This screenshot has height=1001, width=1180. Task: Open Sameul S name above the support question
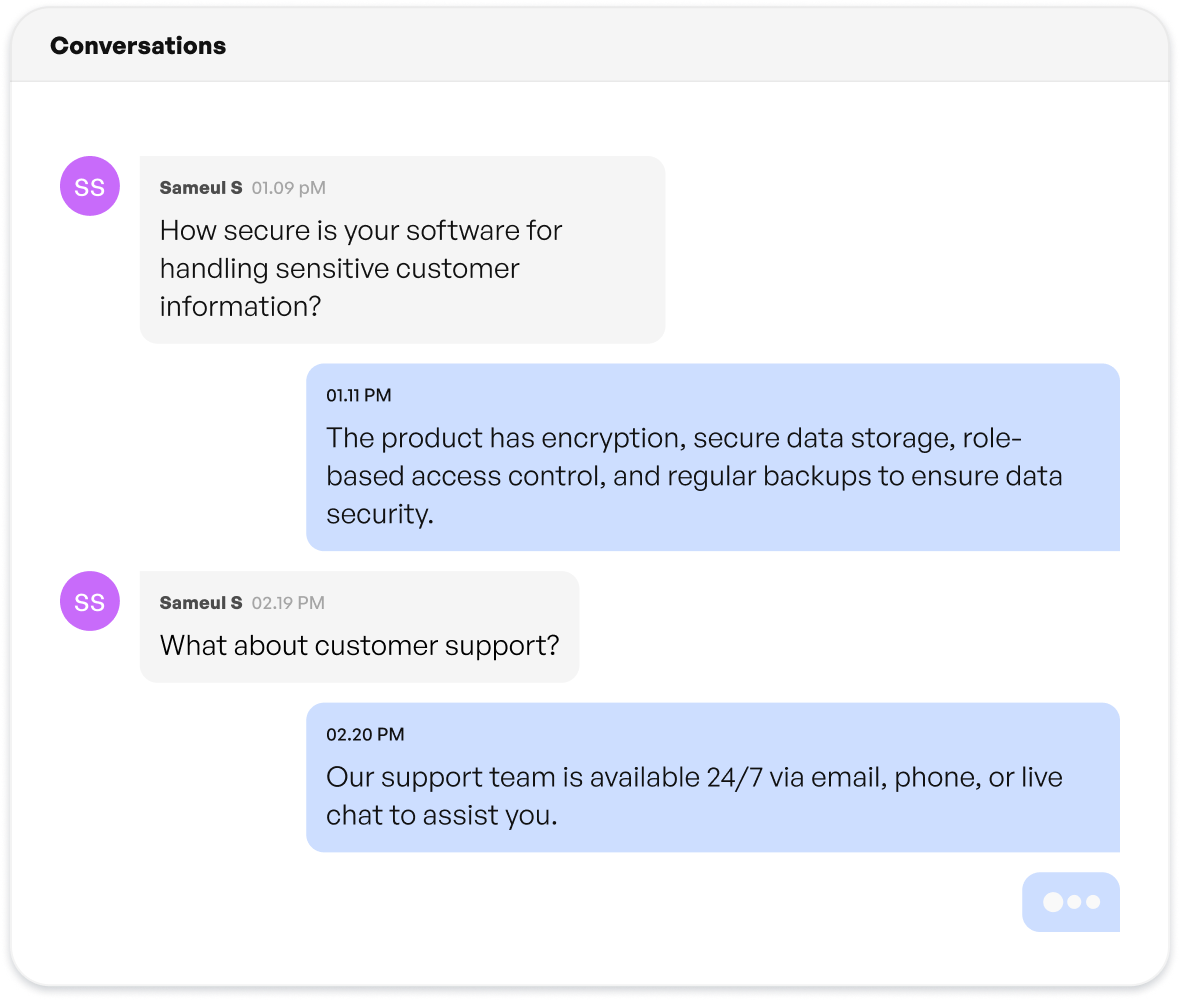(201, 603)
